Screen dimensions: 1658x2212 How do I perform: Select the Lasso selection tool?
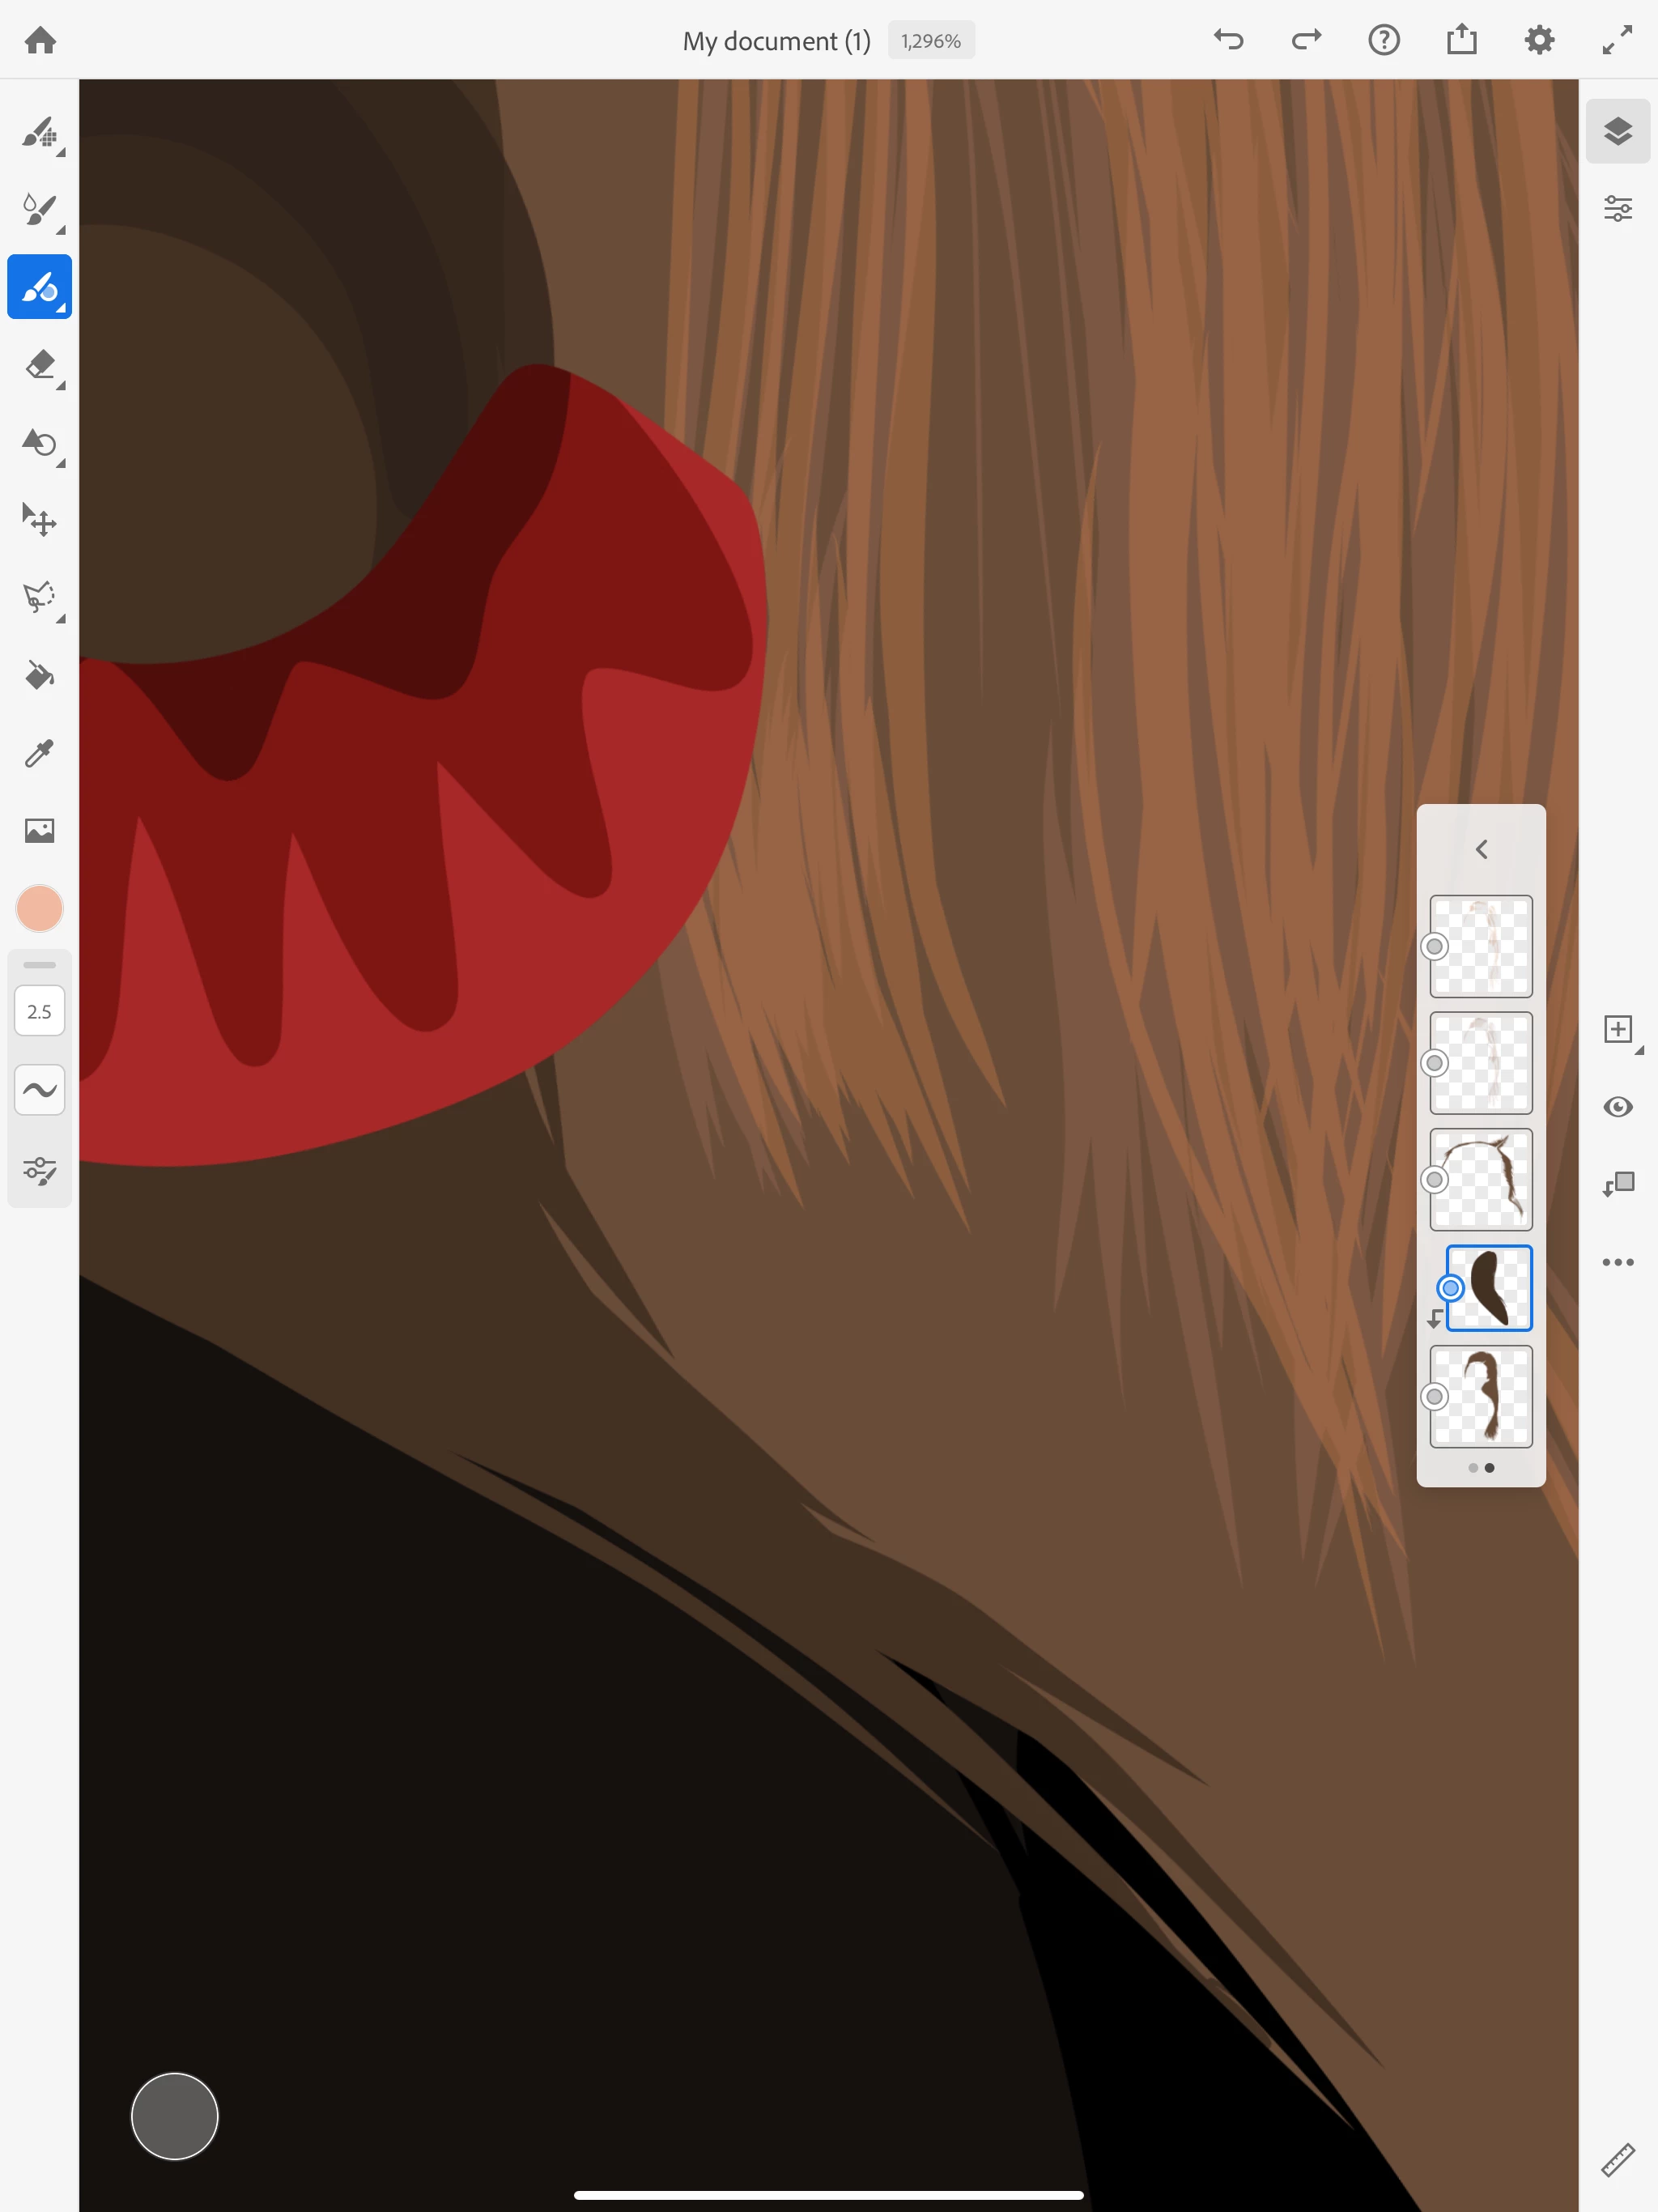[x=39, y=597]
